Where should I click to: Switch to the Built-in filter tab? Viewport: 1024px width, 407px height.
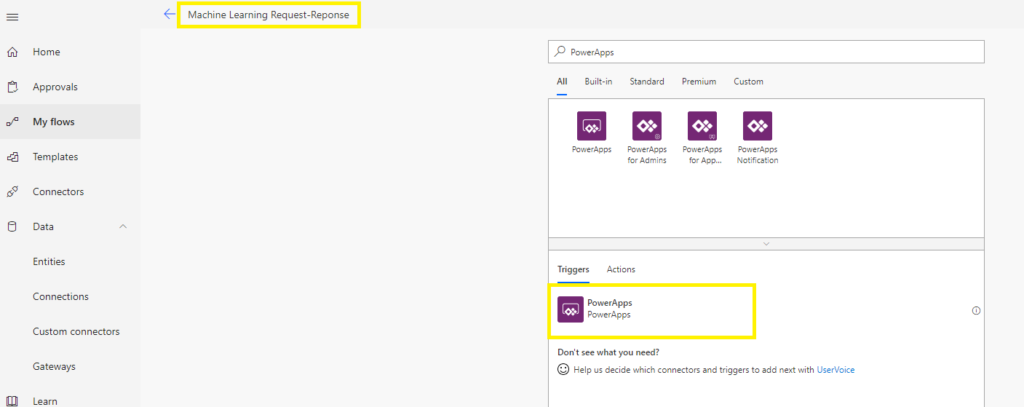tap(598, 82)
